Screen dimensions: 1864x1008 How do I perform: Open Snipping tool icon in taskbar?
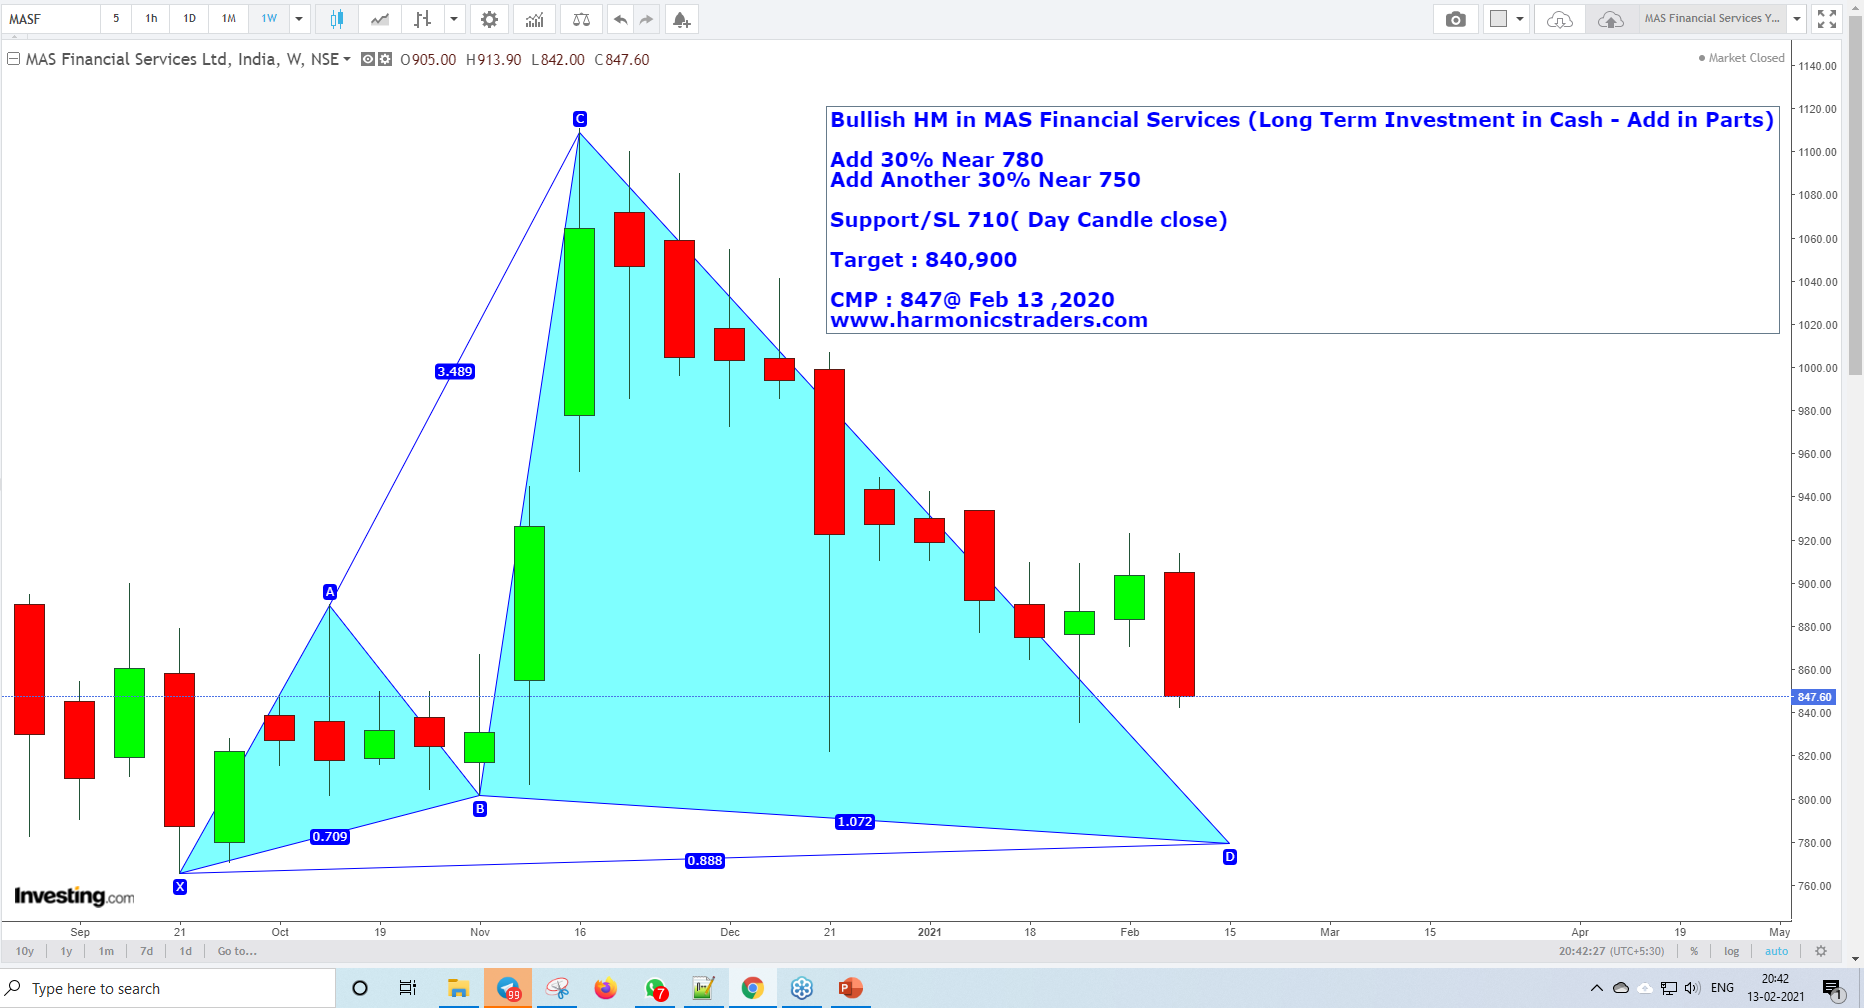click(x=557, y=988)
